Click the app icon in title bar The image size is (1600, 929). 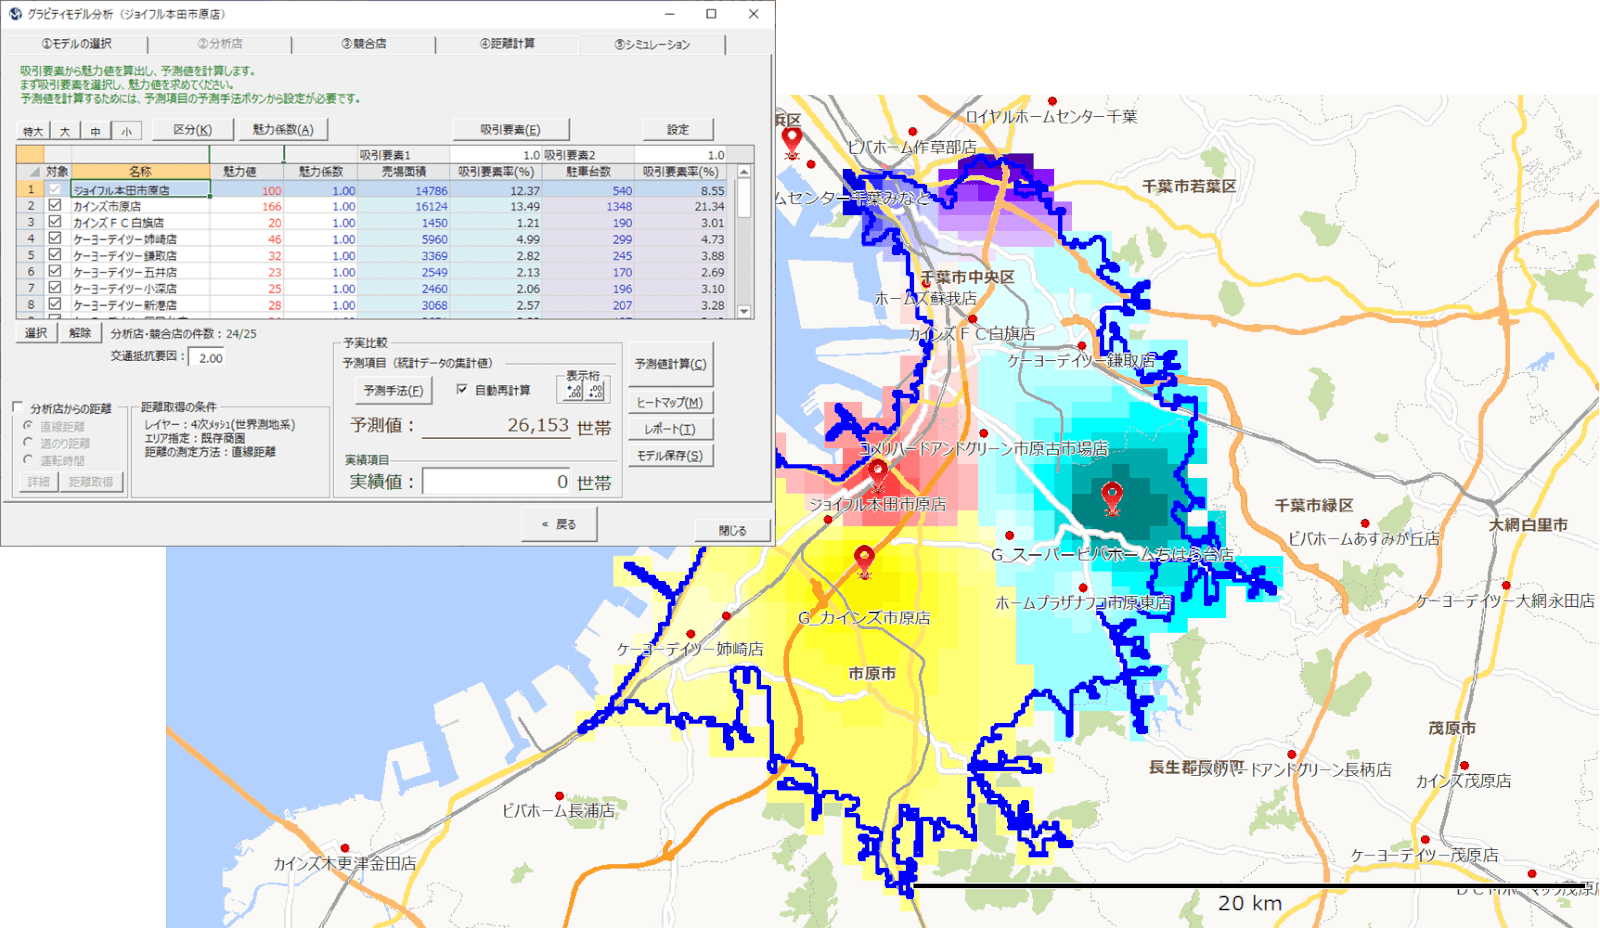(x=15, y=14)
